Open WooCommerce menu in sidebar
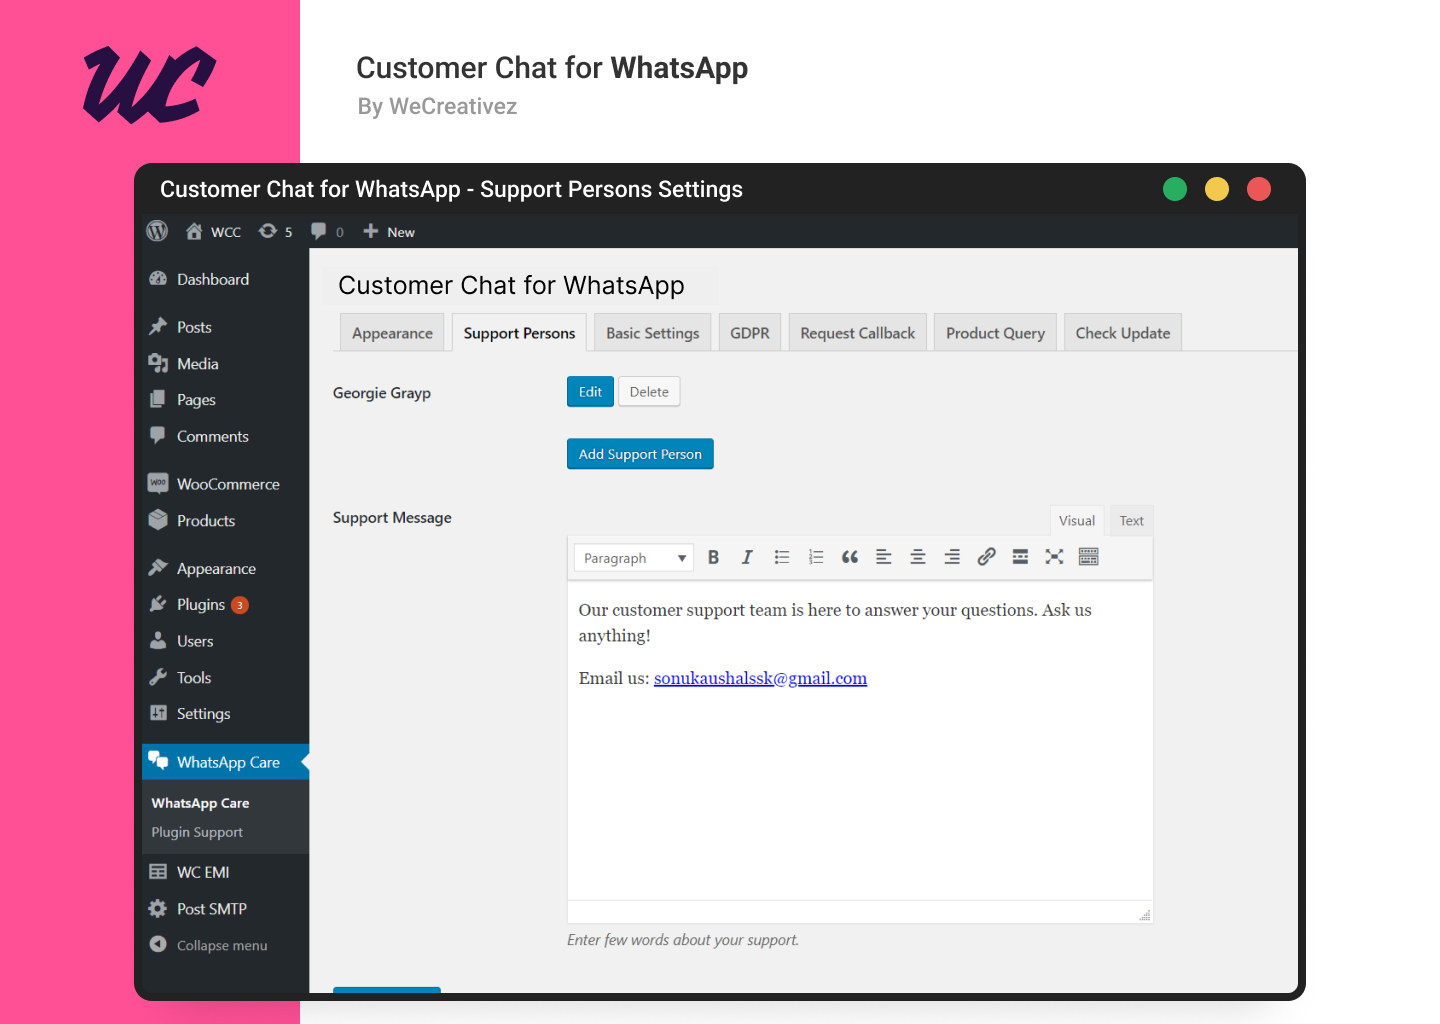This screenshot has width=1440, height=1024. tap(225, 484)
